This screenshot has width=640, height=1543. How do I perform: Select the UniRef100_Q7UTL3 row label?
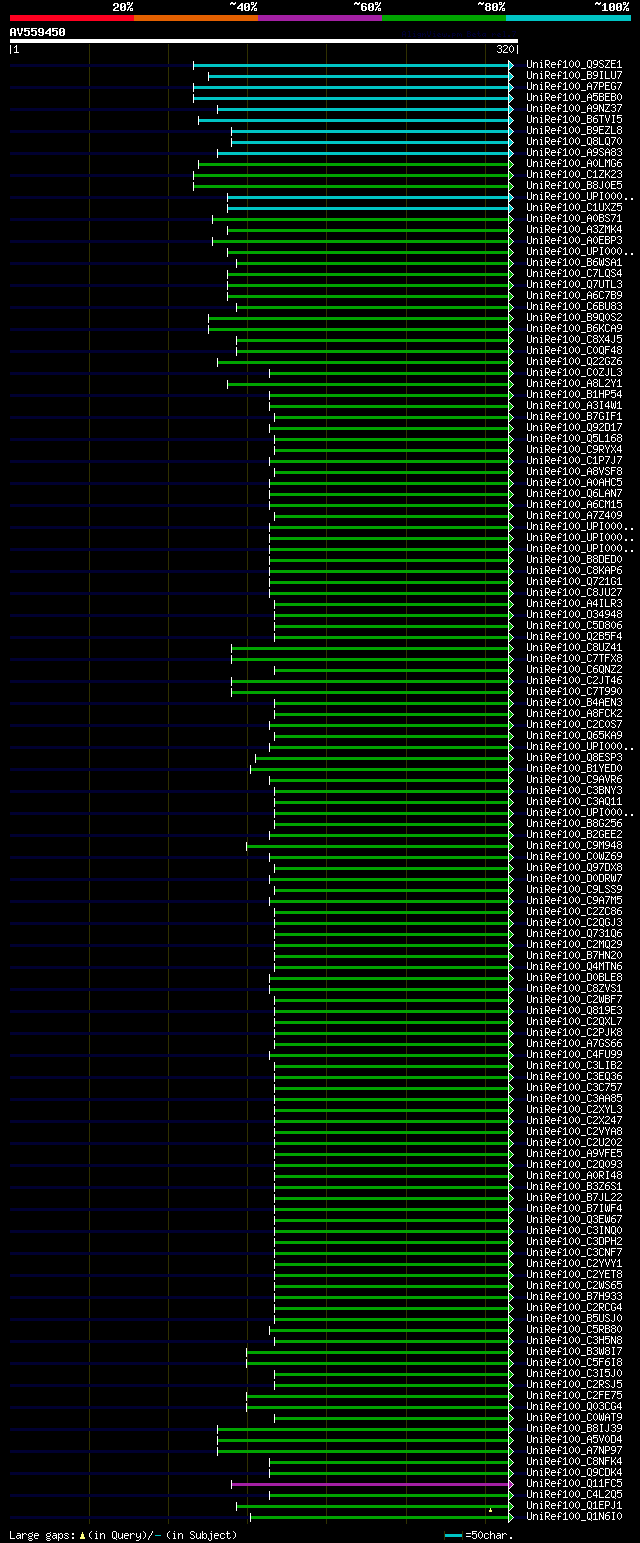pyautogui.click(x=574, y=285)
